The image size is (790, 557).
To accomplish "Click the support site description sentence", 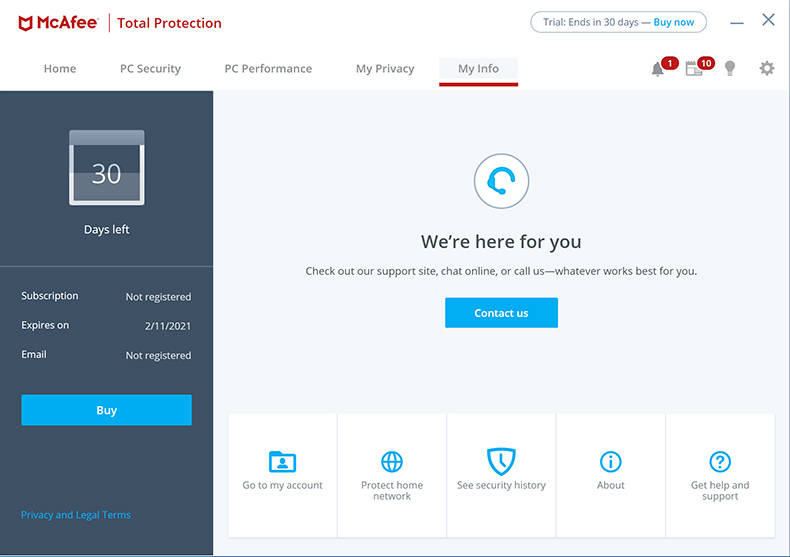I will (x=501, y=271).
